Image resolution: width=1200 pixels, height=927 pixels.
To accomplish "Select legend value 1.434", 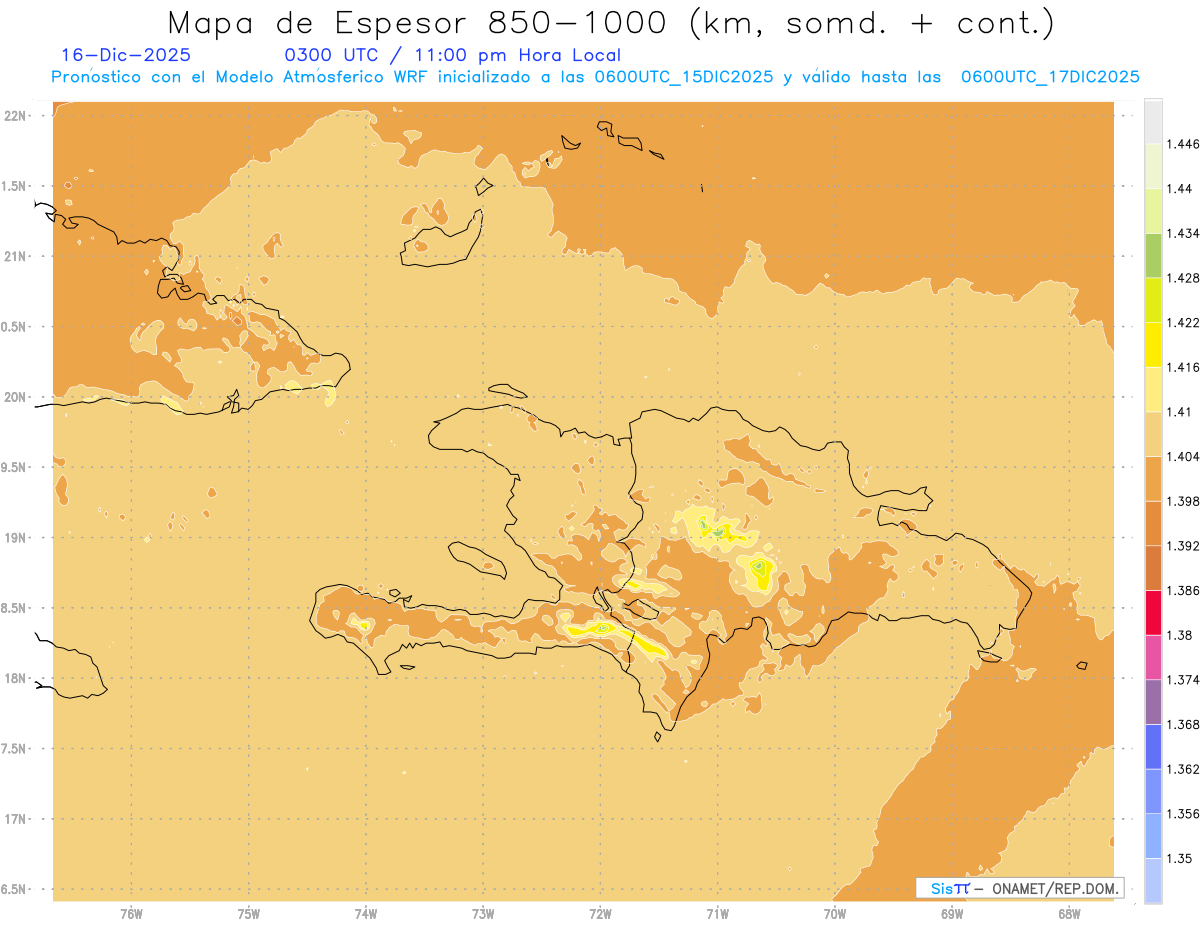I will pos(1183,233).
